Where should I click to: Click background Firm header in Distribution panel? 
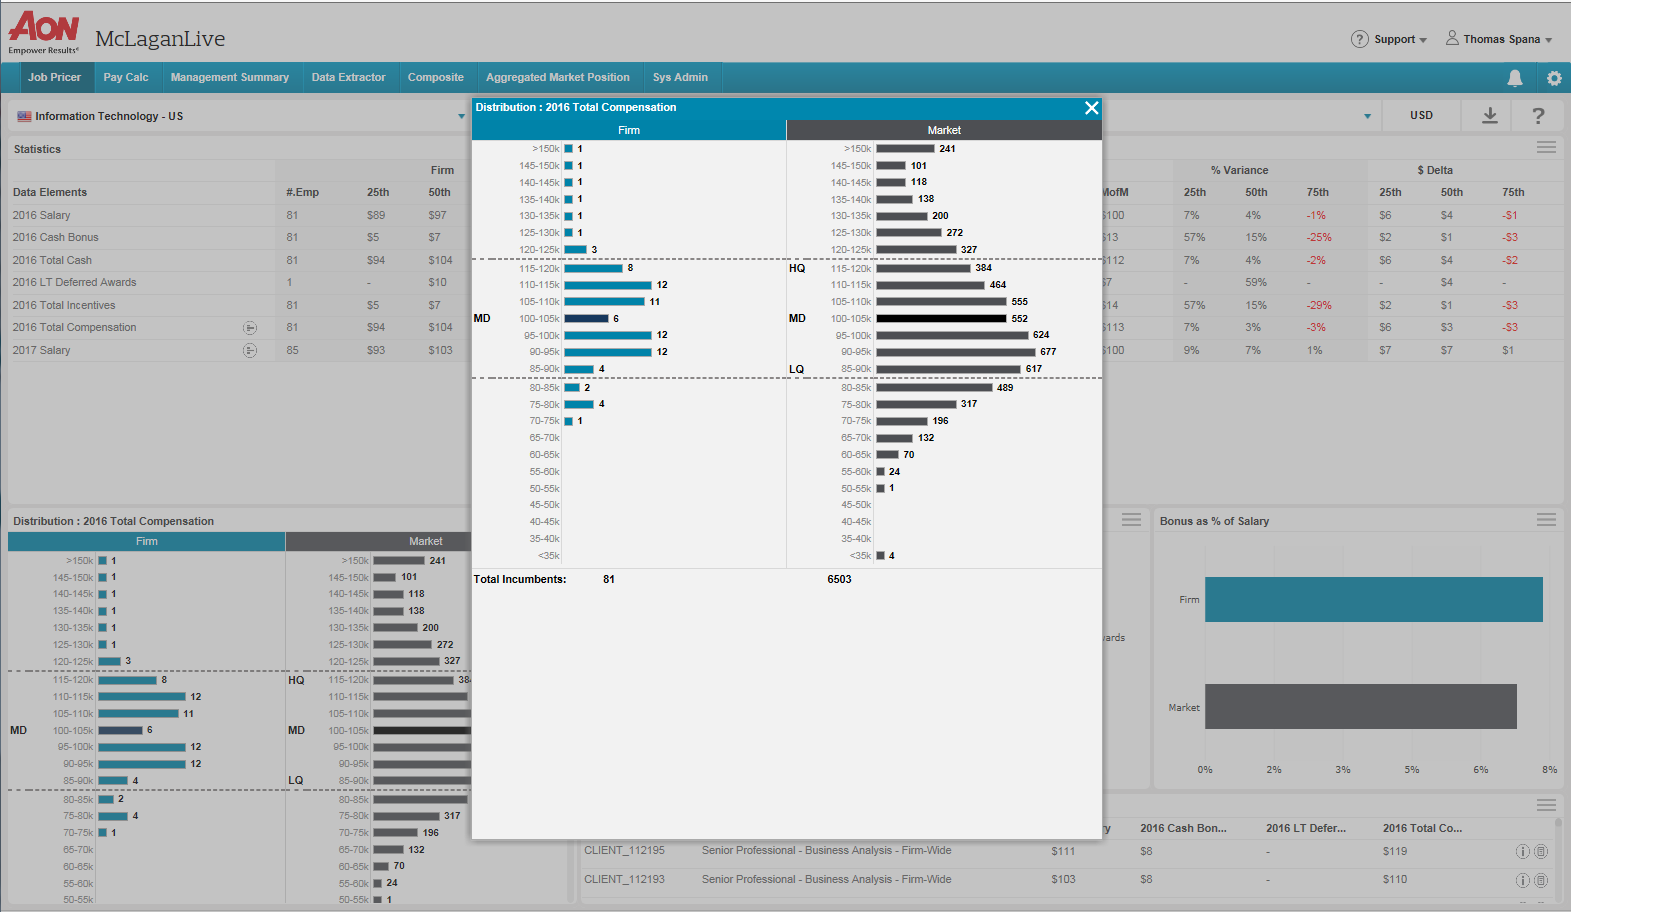[147, 541]
